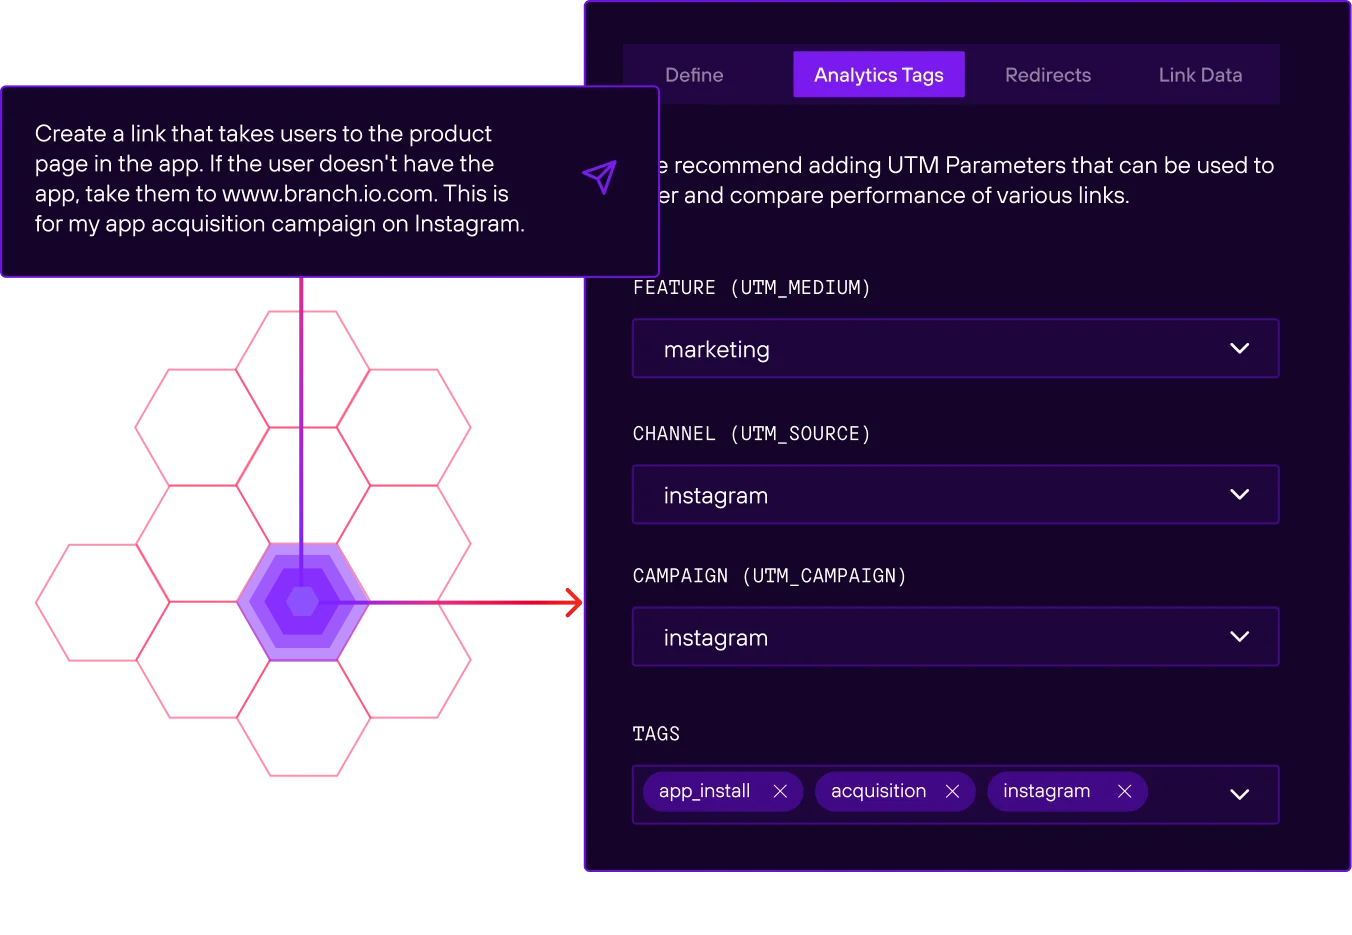
Task: Open the FEATURE (UTM_MEDIUM) marketing dropdown
Action: click(1239, 348)
